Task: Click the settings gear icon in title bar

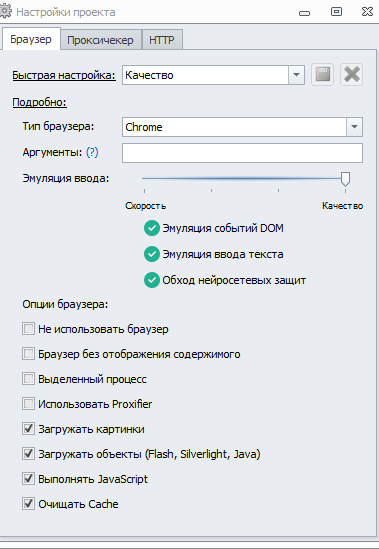Action: 5,12
